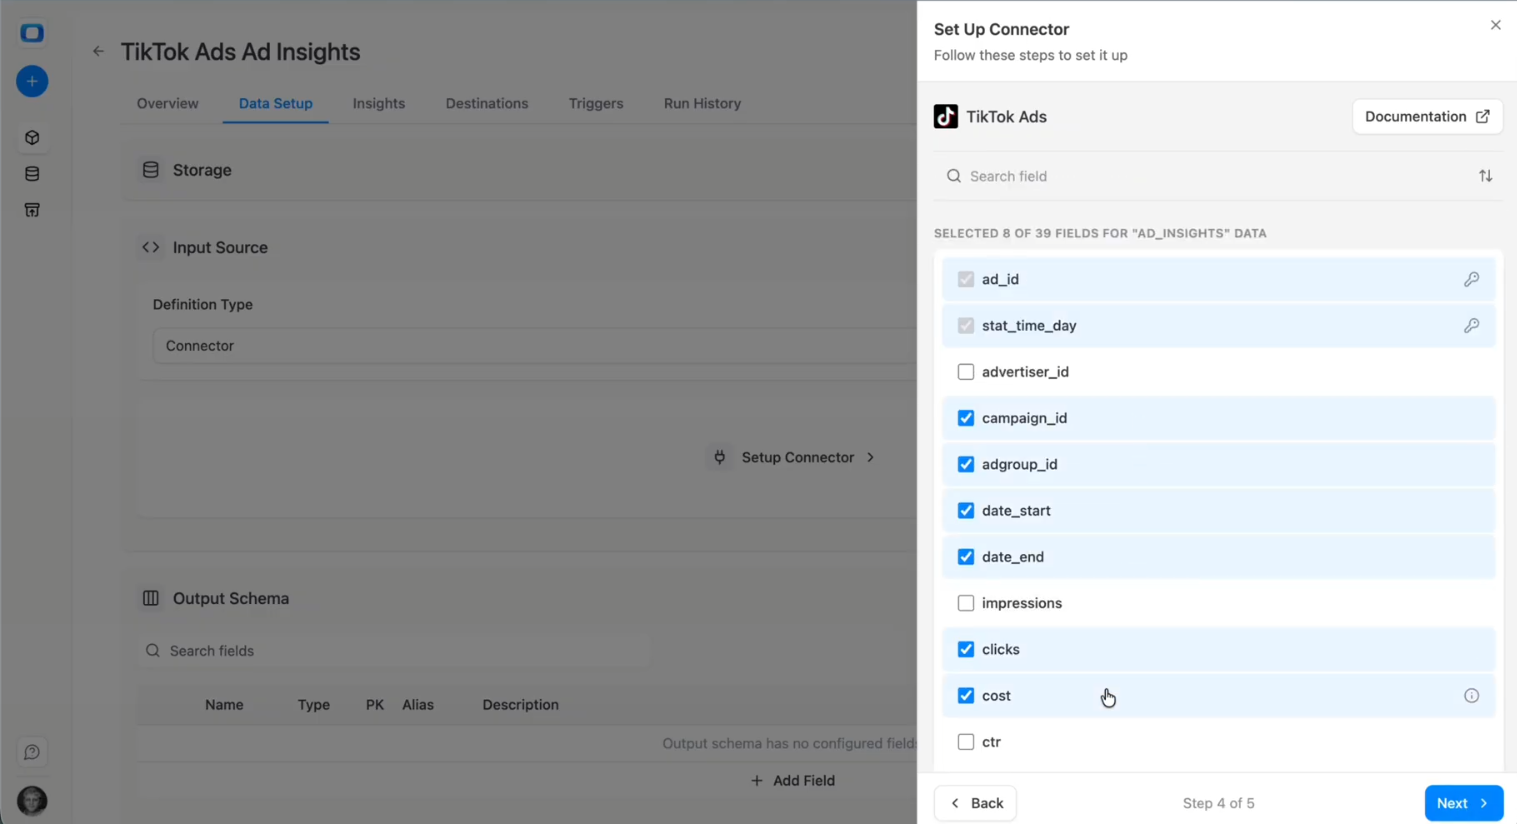Switch to the Run History tab
The image size is (1517, 824).
(x=701, y=103)
